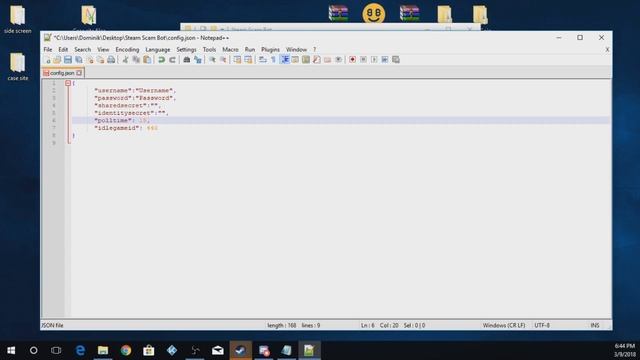Click the Save Recorded Macro icon
640x360 pixels.
pyautogui.click(x=396, y=60)
